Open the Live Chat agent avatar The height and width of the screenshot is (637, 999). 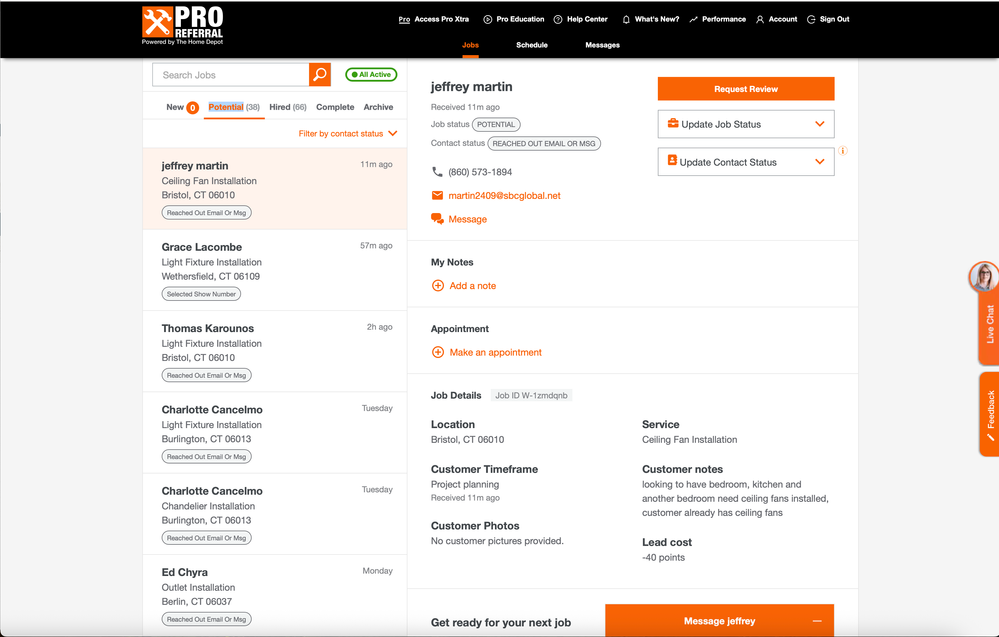pos(984,277)
